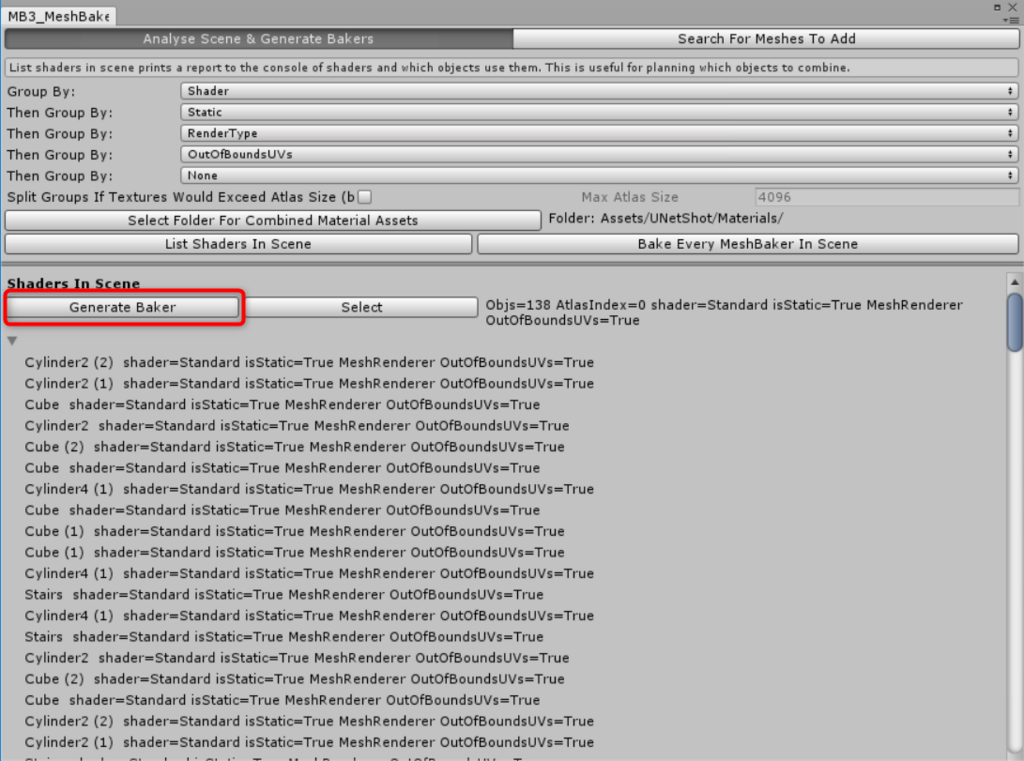Open the RenderType grouping dropdown
1024x761 pixels.
pyautogui.click(x=599, y=133)
